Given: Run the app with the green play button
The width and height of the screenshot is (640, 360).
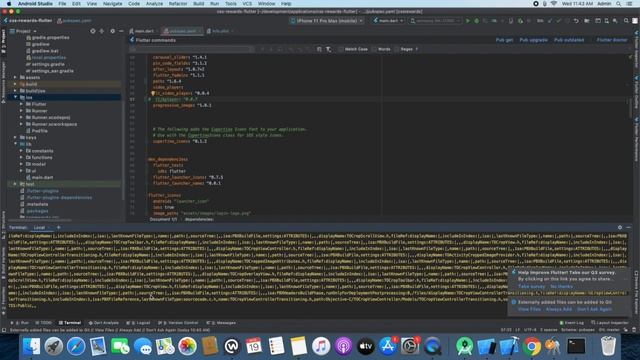Looking at the screenshot, I should coord(468,20).
